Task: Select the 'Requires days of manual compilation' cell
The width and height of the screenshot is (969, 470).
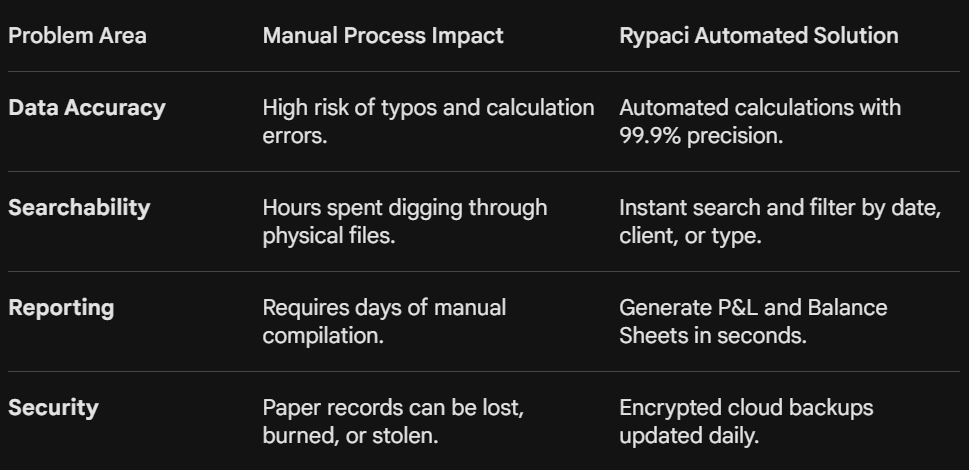Action: coord(384,321)
